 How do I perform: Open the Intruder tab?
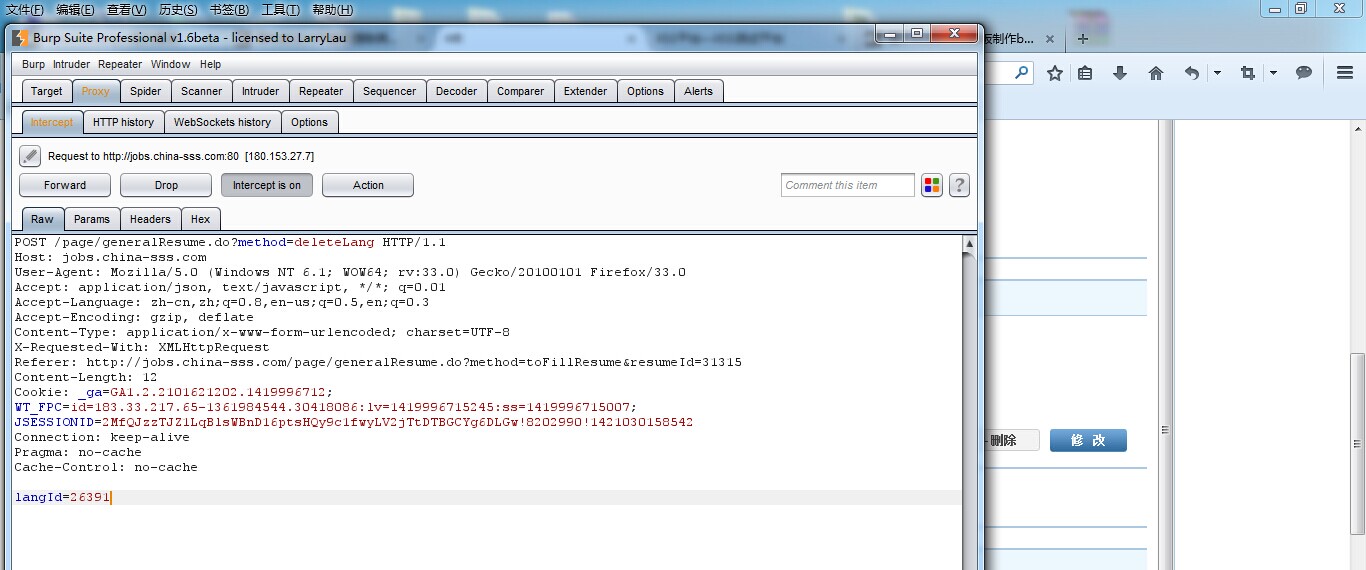click(x=261, y=91)
